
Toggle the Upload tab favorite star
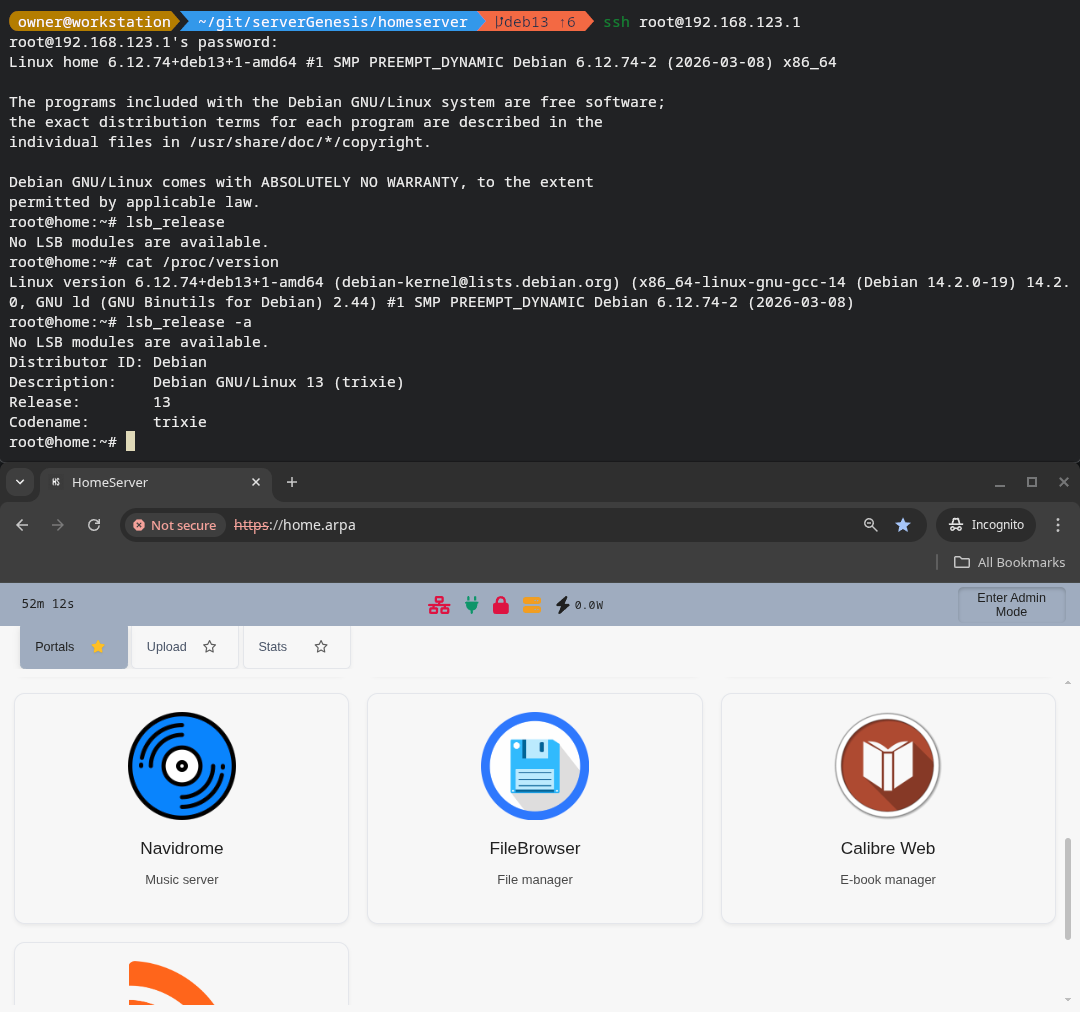[209, 646]
